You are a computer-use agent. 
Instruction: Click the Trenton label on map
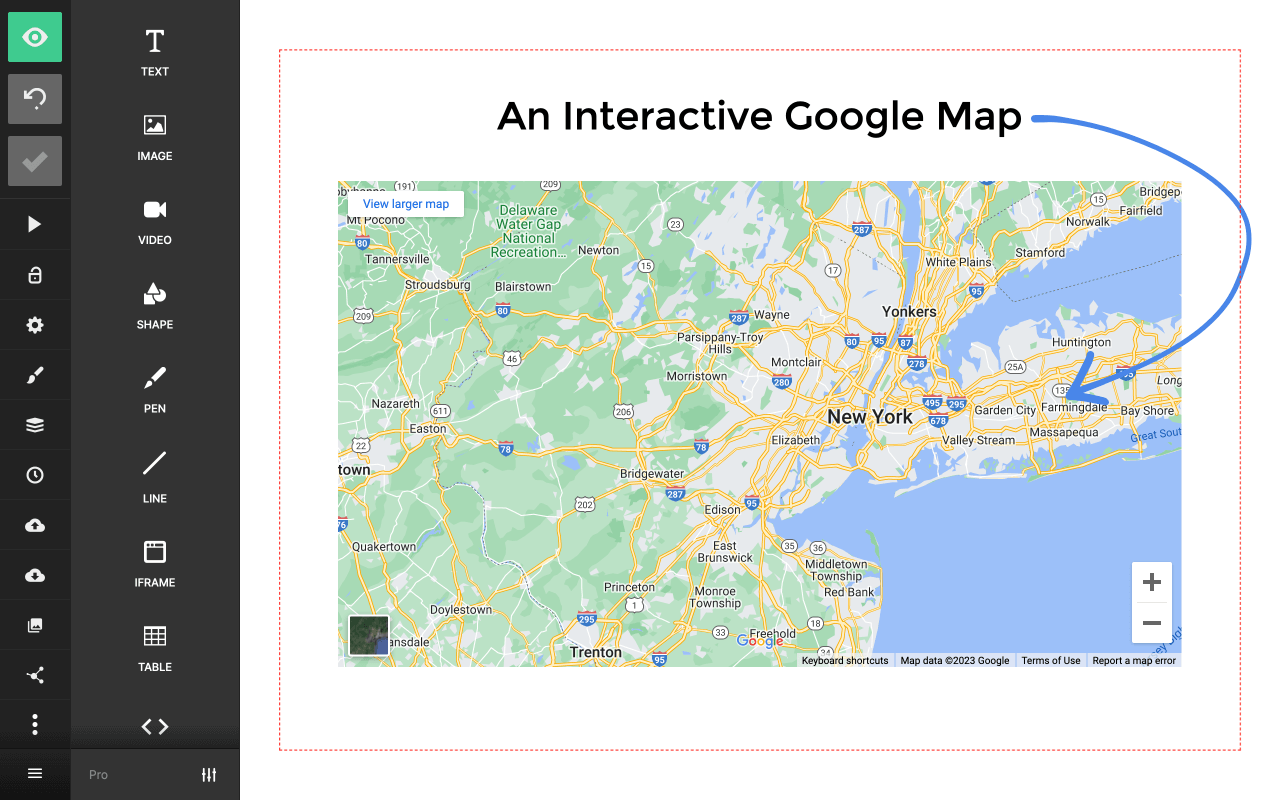[596, 652]
